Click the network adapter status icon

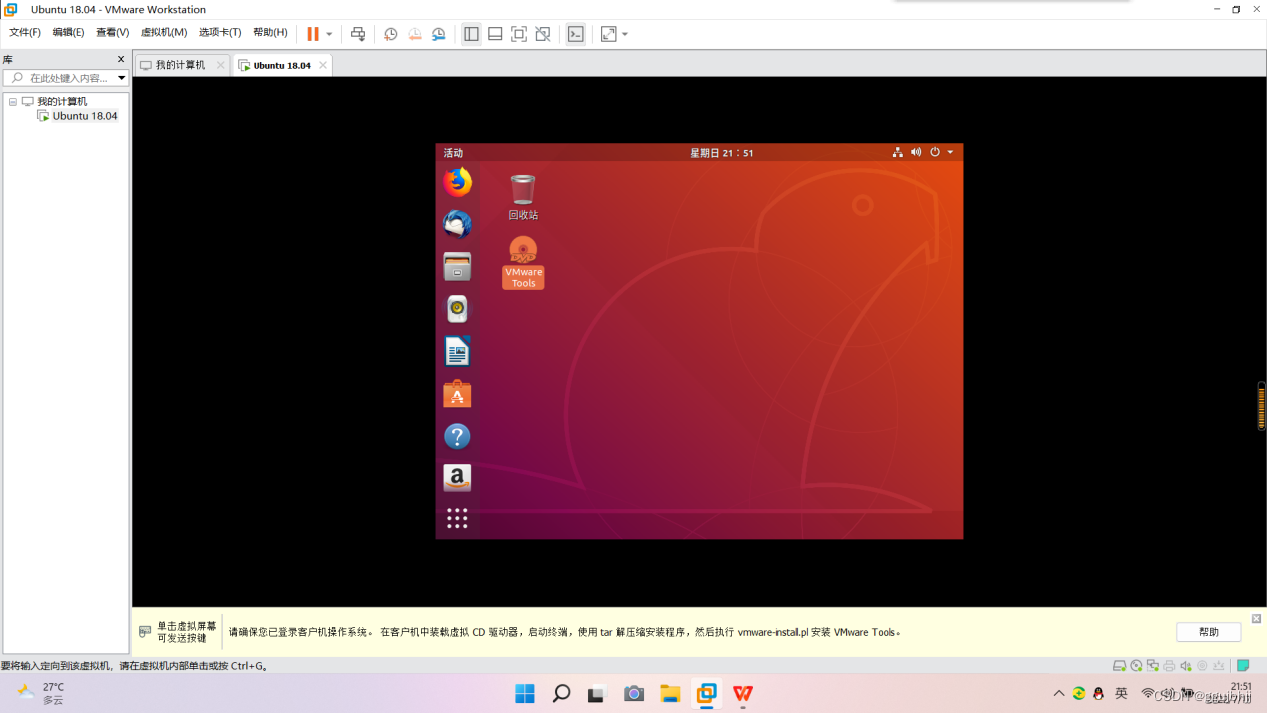[1153, 666]
